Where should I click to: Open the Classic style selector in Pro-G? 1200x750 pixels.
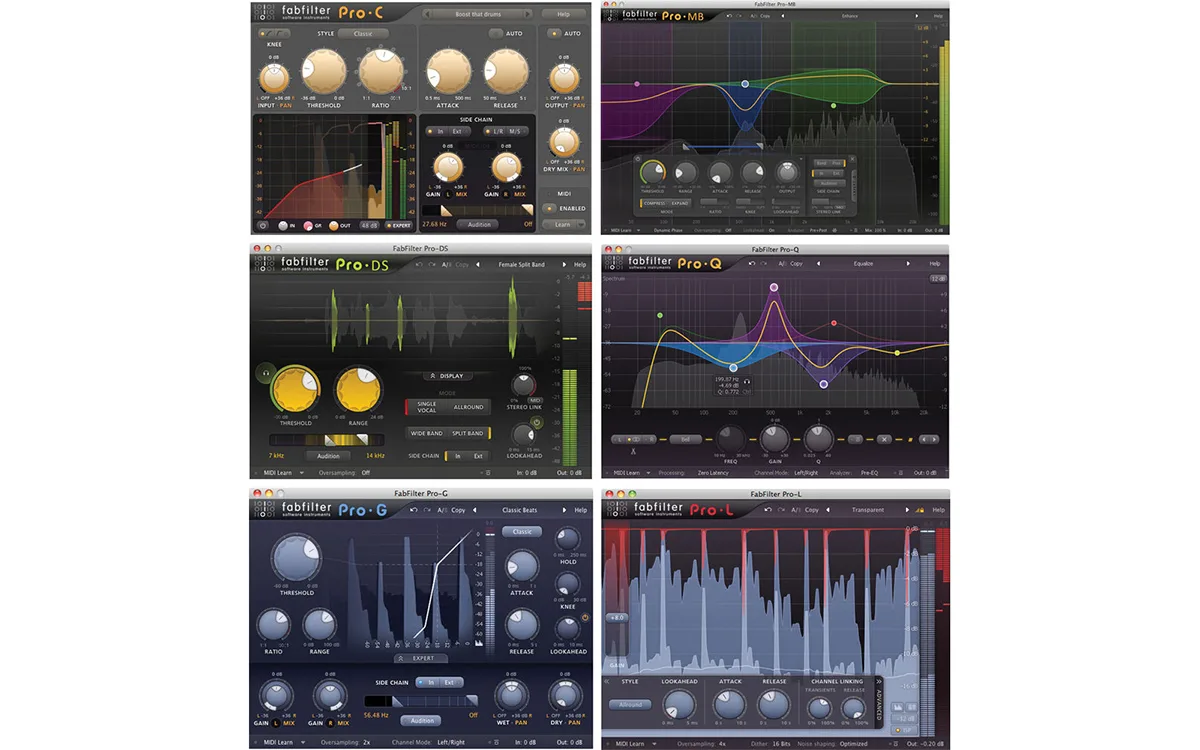pos(522,531)
